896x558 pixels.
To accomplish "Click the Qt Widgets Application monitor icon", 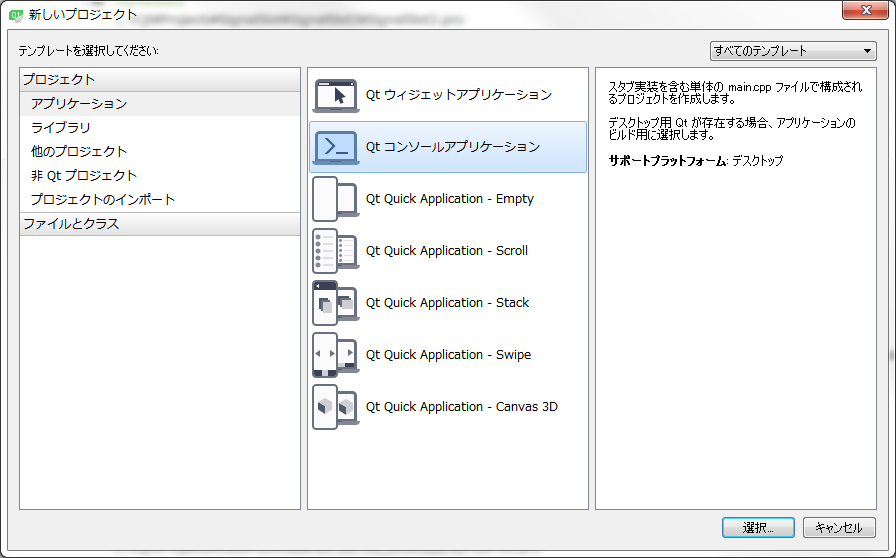I will click(x=336, y=95).
